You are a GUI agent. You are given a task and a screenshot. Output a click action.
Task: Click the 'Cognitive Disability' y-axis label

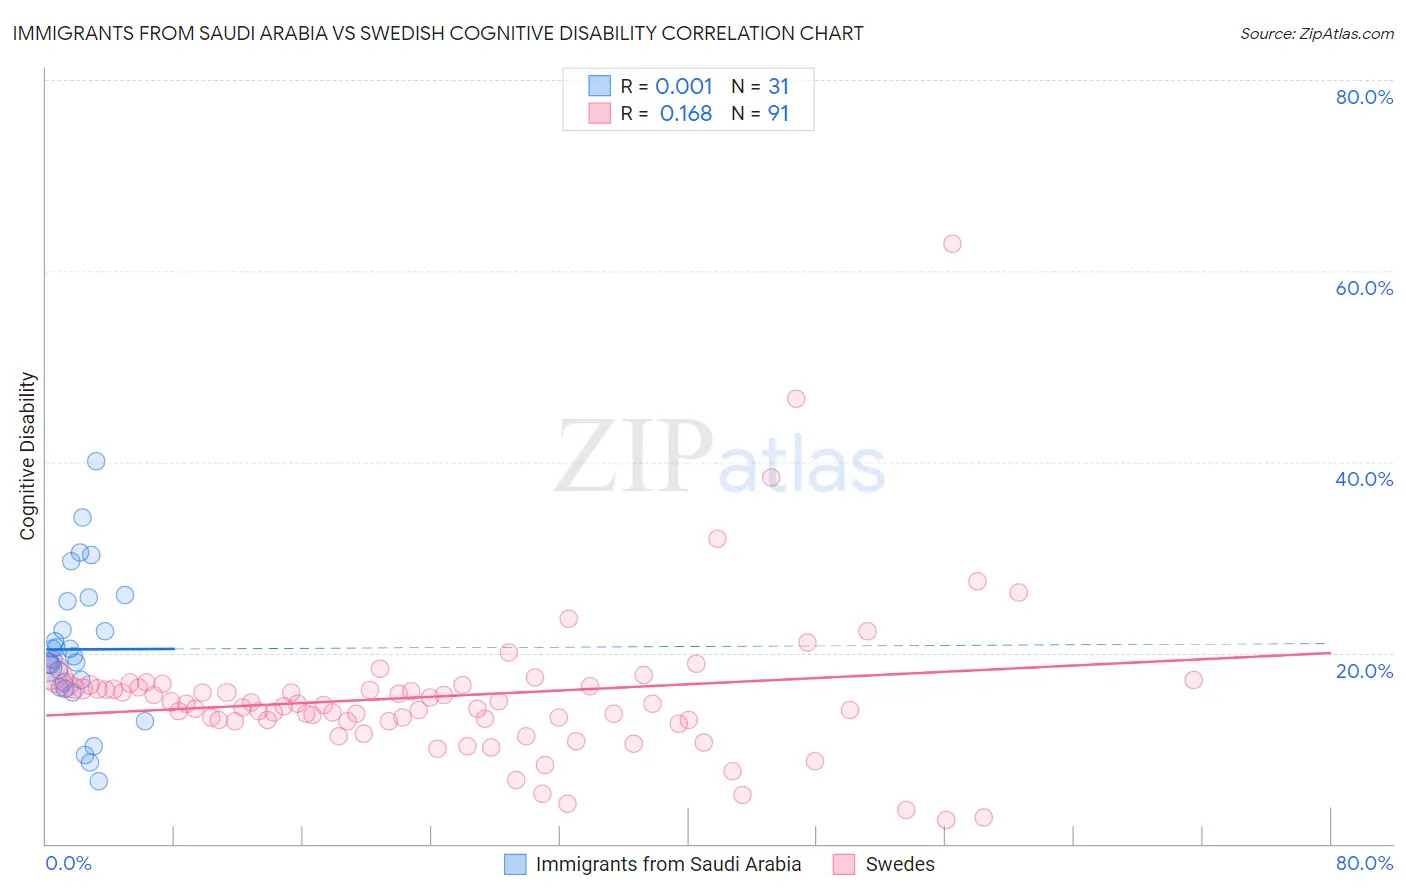27,456
